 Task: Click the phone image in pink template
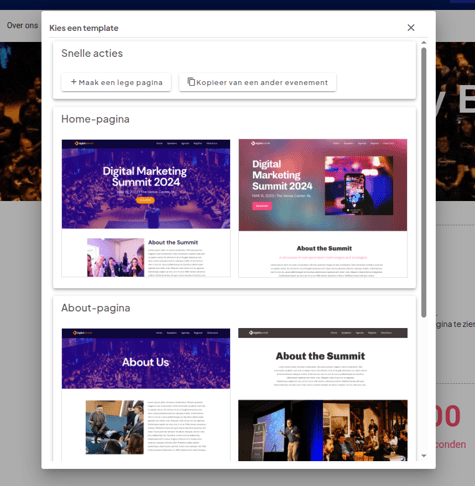(359, 185)
